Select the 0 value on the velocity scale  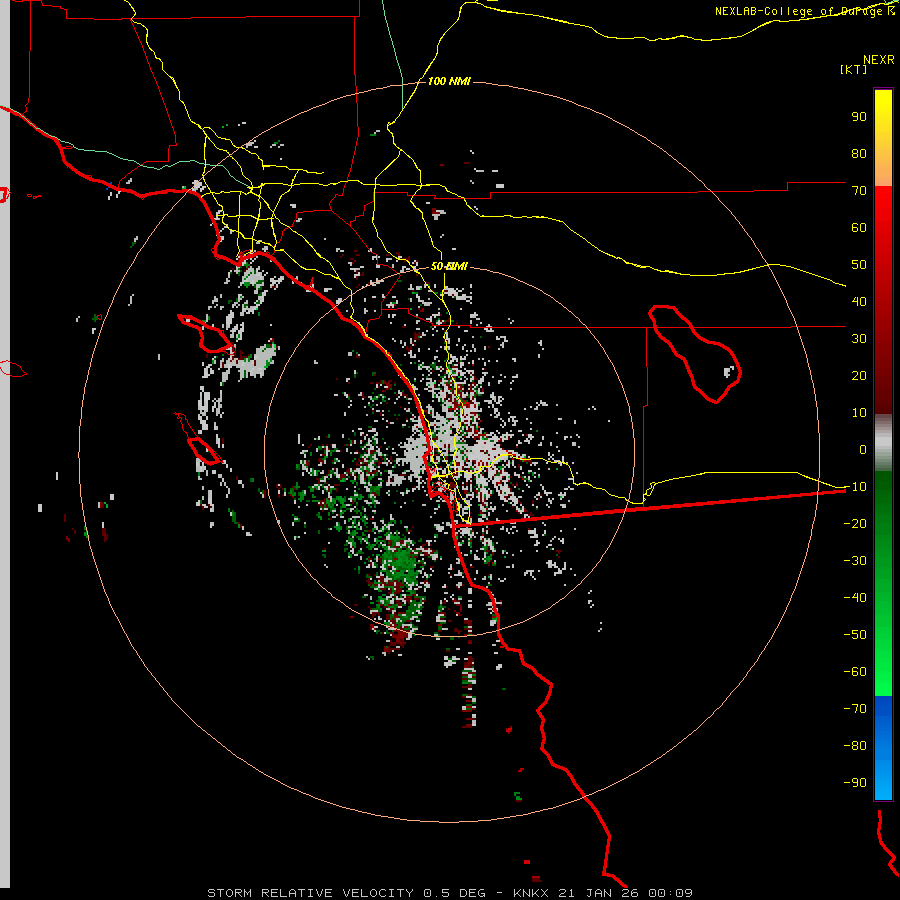pos(863,449)
